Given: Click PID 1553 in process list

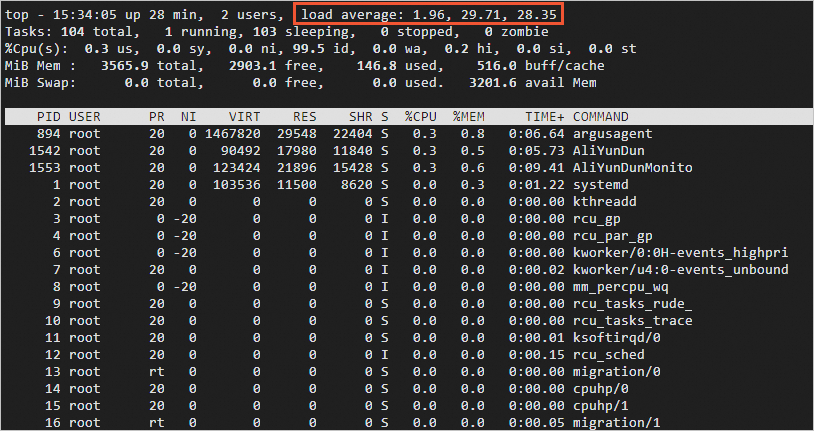Looking at the screenshot, I should tap(45, 168).
